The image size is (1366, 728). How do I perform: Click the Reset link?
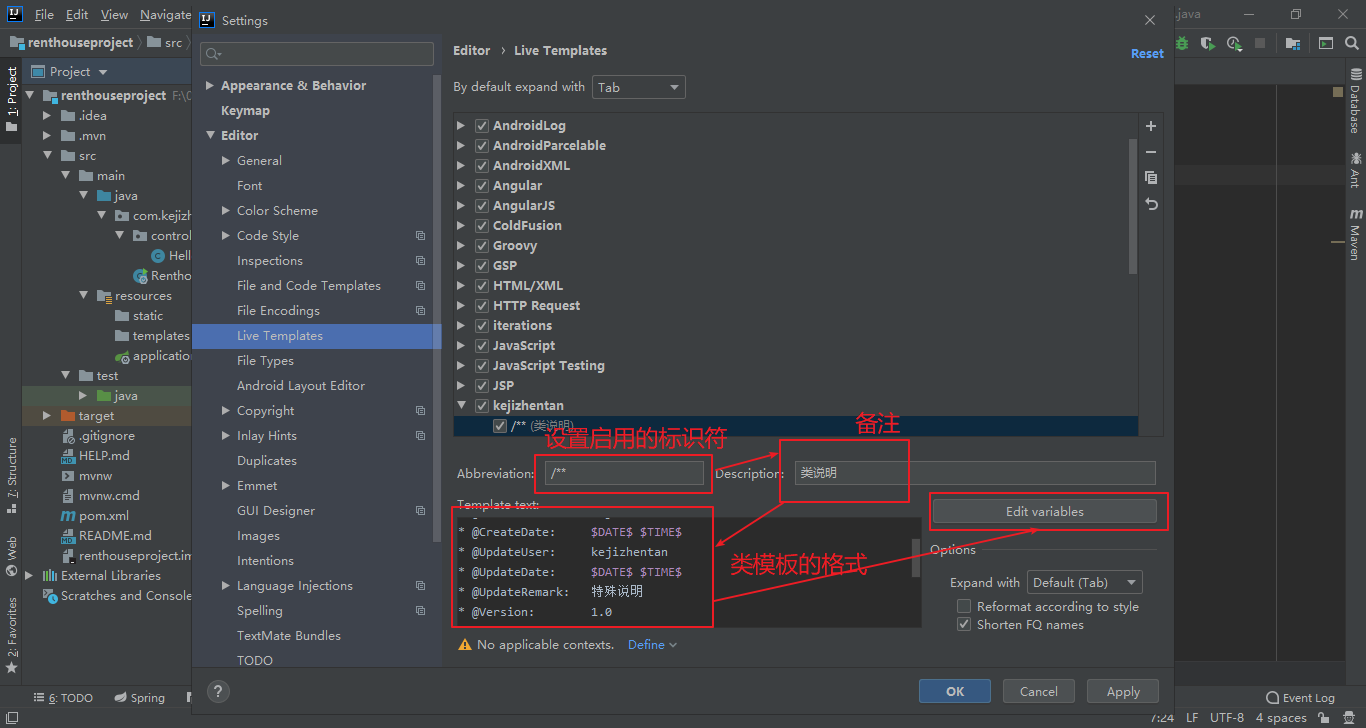click(1147, 54)
